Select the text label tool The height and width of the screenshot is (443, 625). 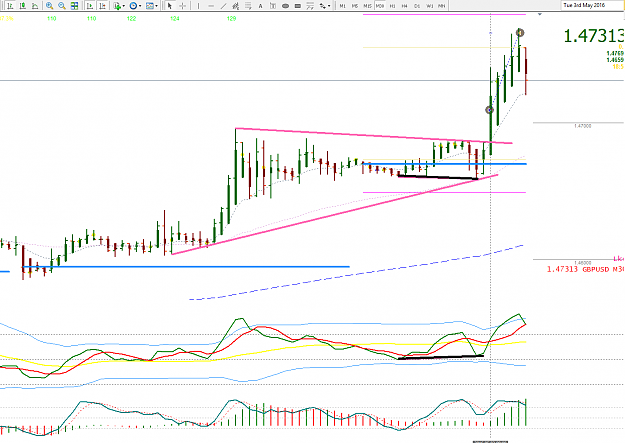click(273, 6)
